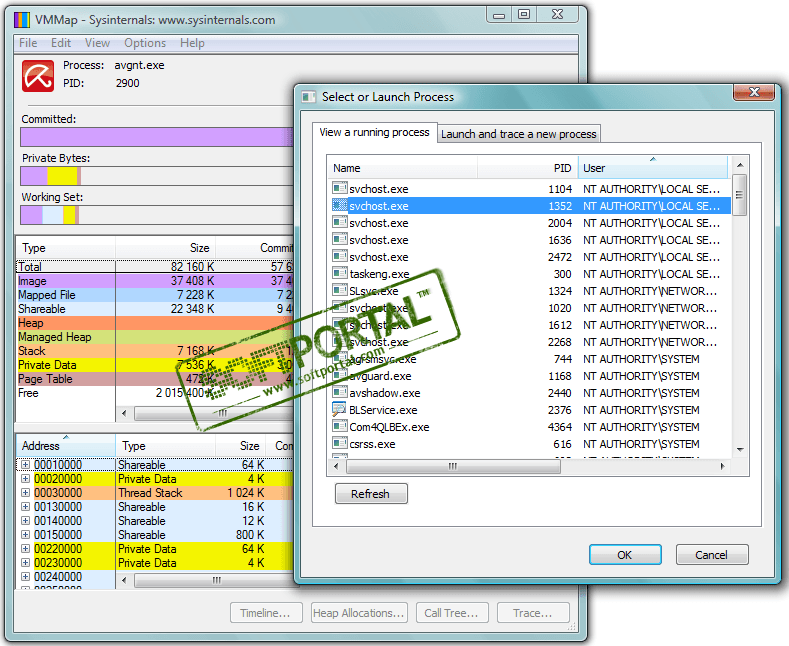
Task: Open the View menu
Action: click(x=97, y=43)
